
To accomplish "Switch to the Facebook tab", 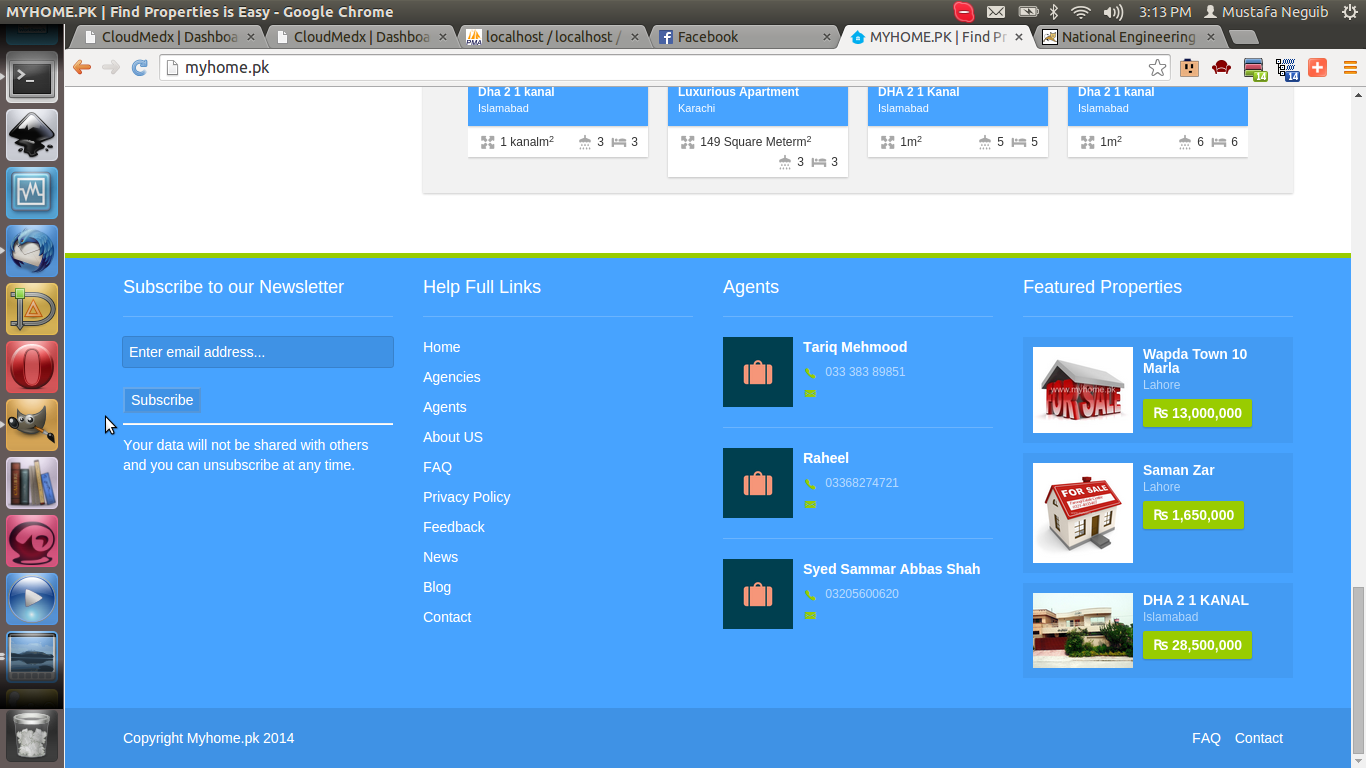I will click(x=745, y=37).
